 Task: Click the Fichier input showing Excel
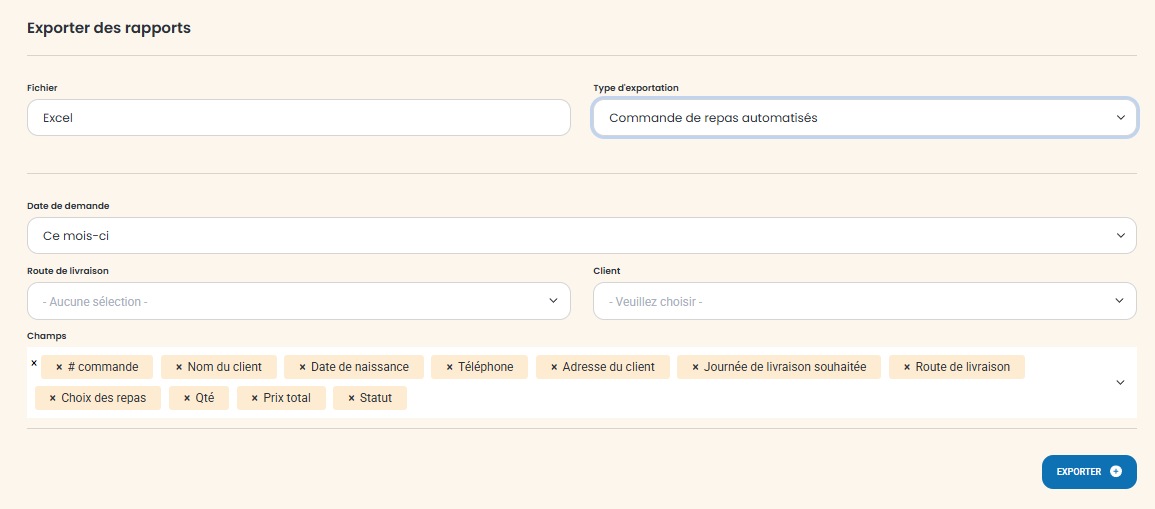[x=298, y=118]
